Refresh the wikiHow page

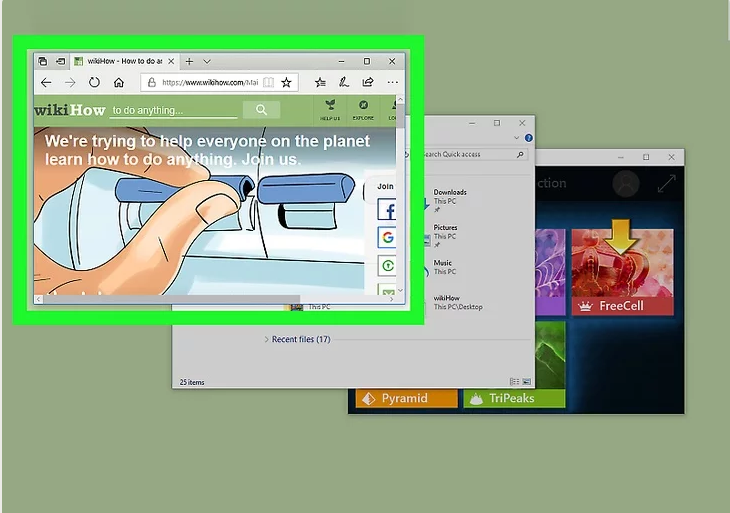[x=94, y=82]
